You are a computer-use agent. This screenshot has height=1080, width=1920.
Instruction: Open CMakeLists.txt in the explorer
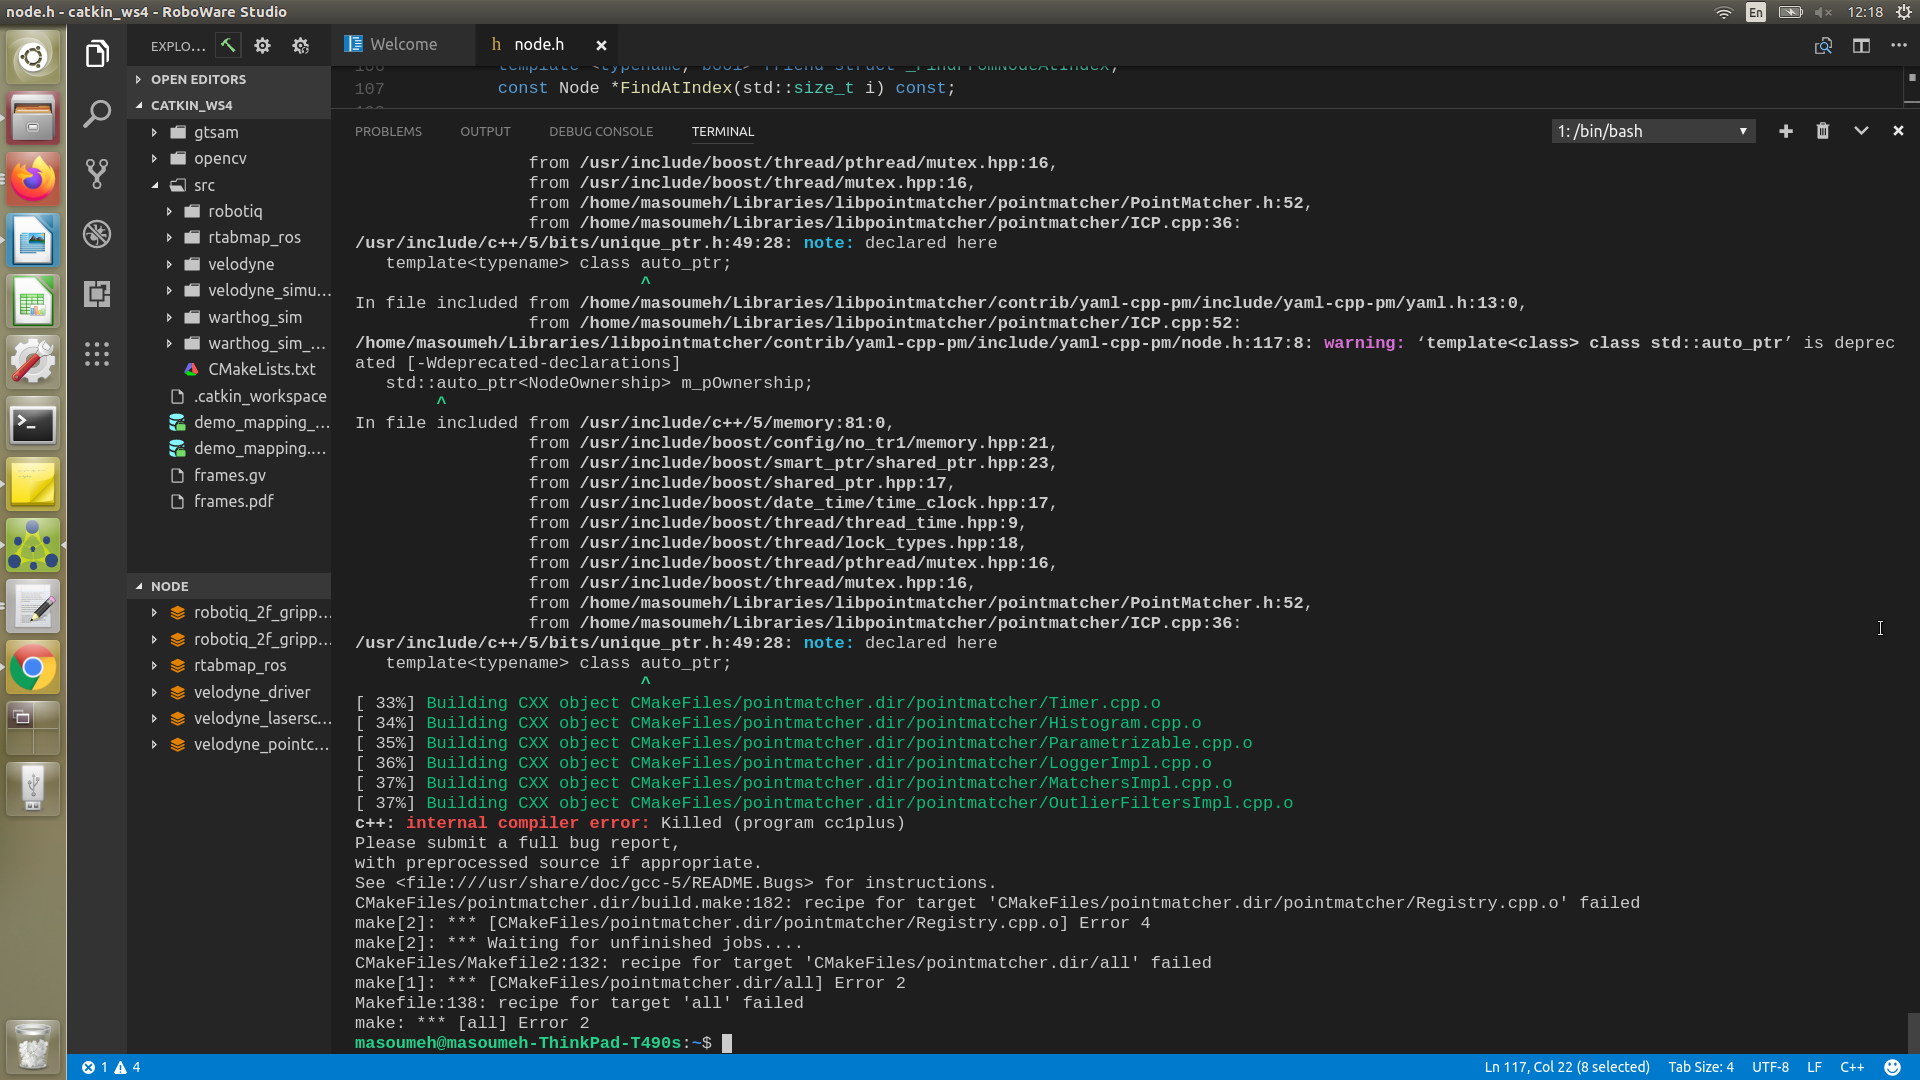[x=261, y=369]
